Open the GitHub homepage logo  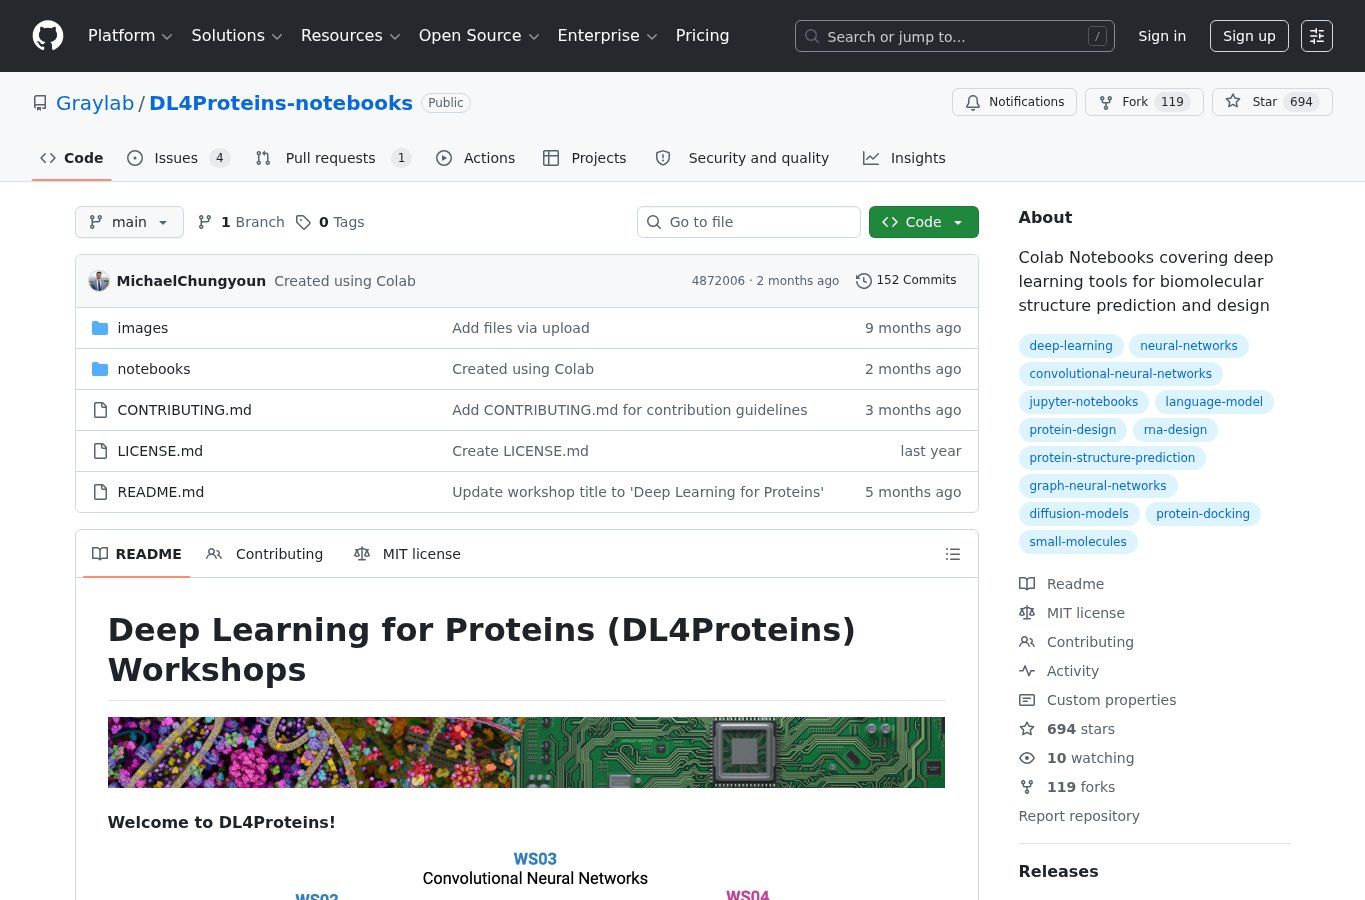click(x=48, y=36)
